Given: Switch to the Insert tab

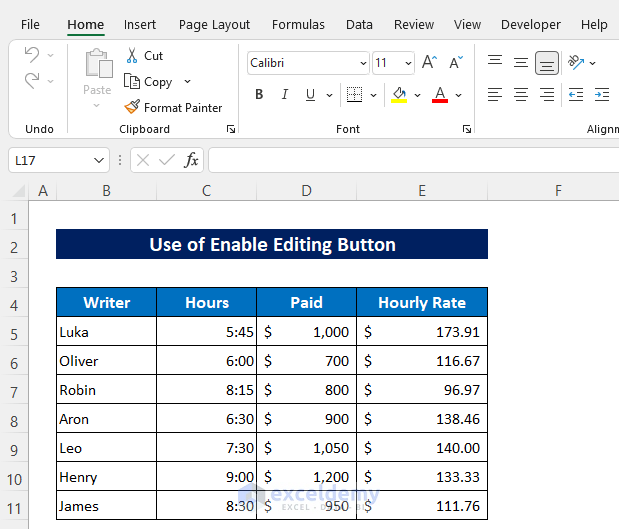Looking at the screenshot, I should coord(140,24).
